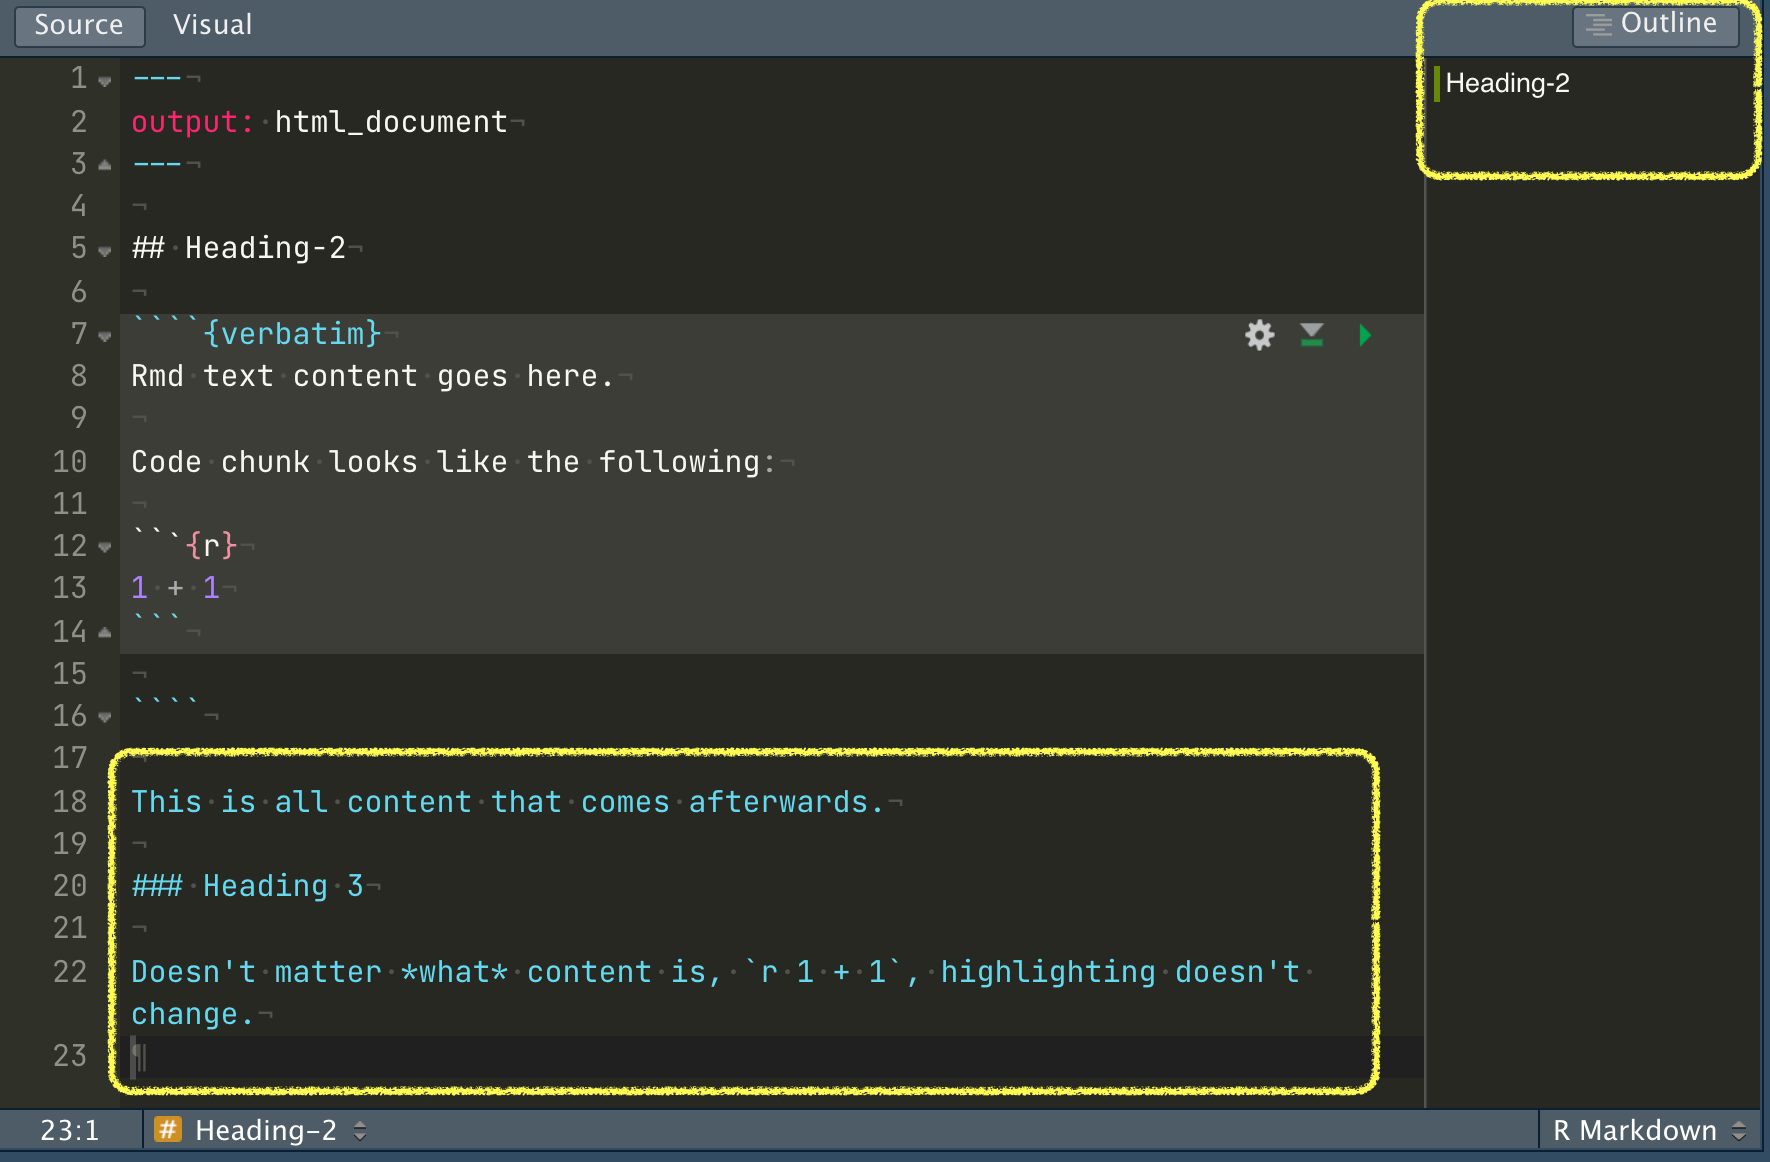Switch to Visual editing mode
Screen dimensions: 1770x1162
(211, 25)
